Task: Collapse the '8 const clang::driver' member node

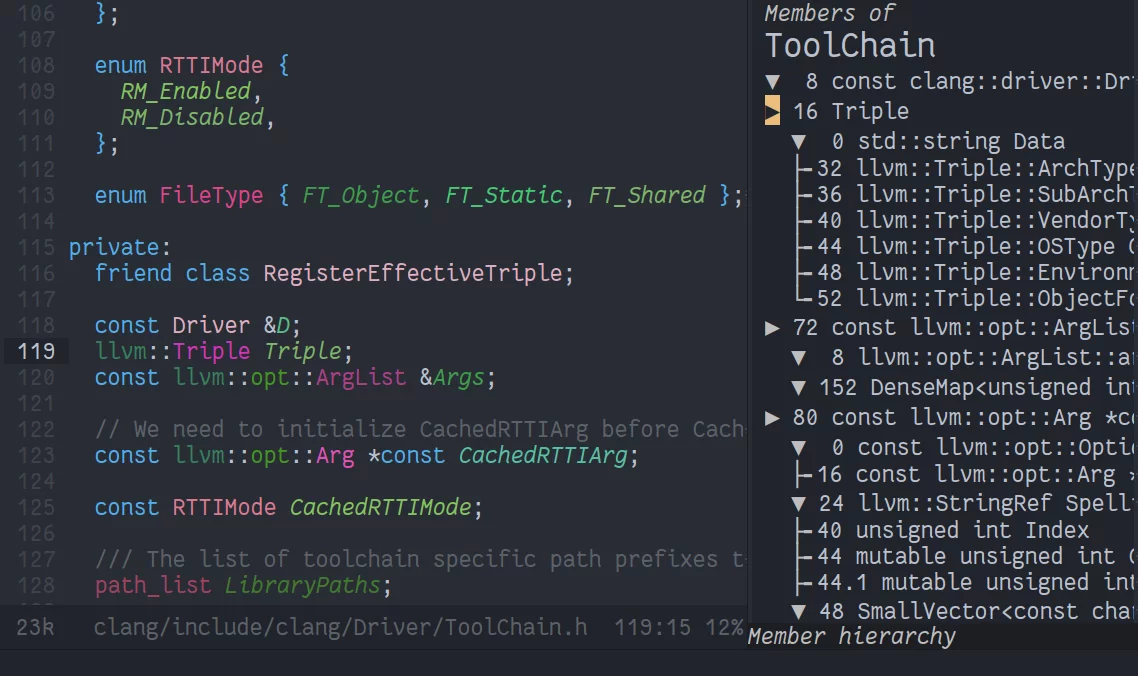Action: point(772,81)
